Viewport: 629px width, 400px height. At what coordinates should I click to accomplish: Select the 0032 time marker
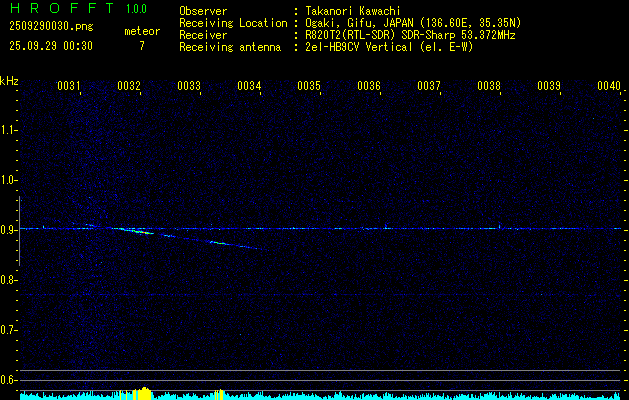[x=129, y=87]
